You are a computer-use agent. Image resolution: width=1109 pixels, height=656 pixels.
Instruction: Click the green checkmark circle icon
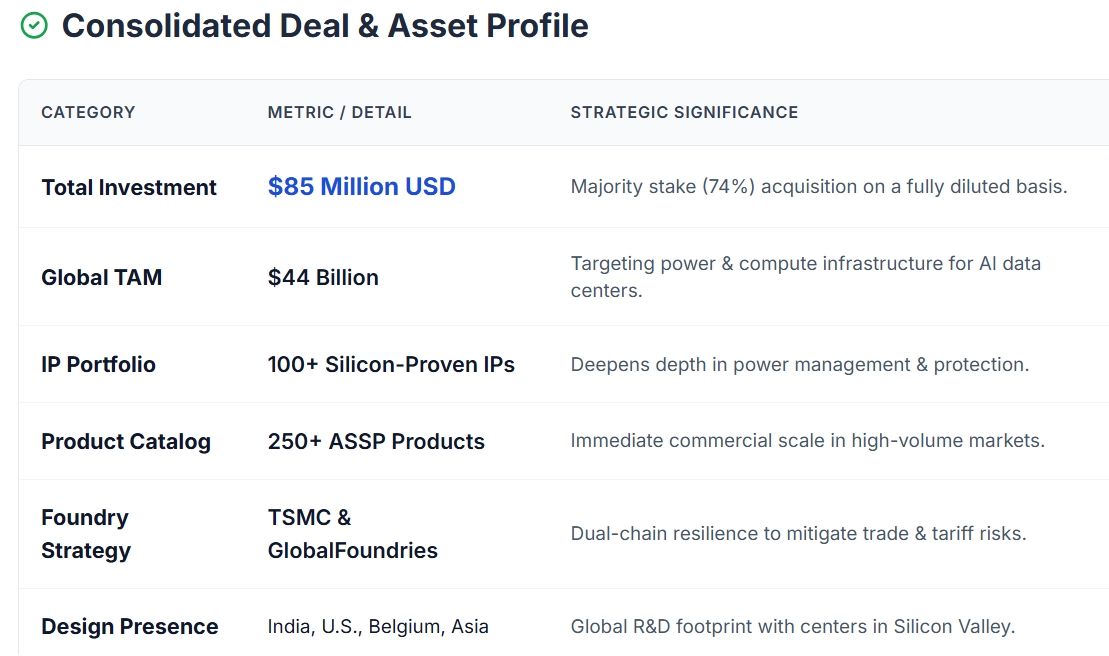point(34,26)
